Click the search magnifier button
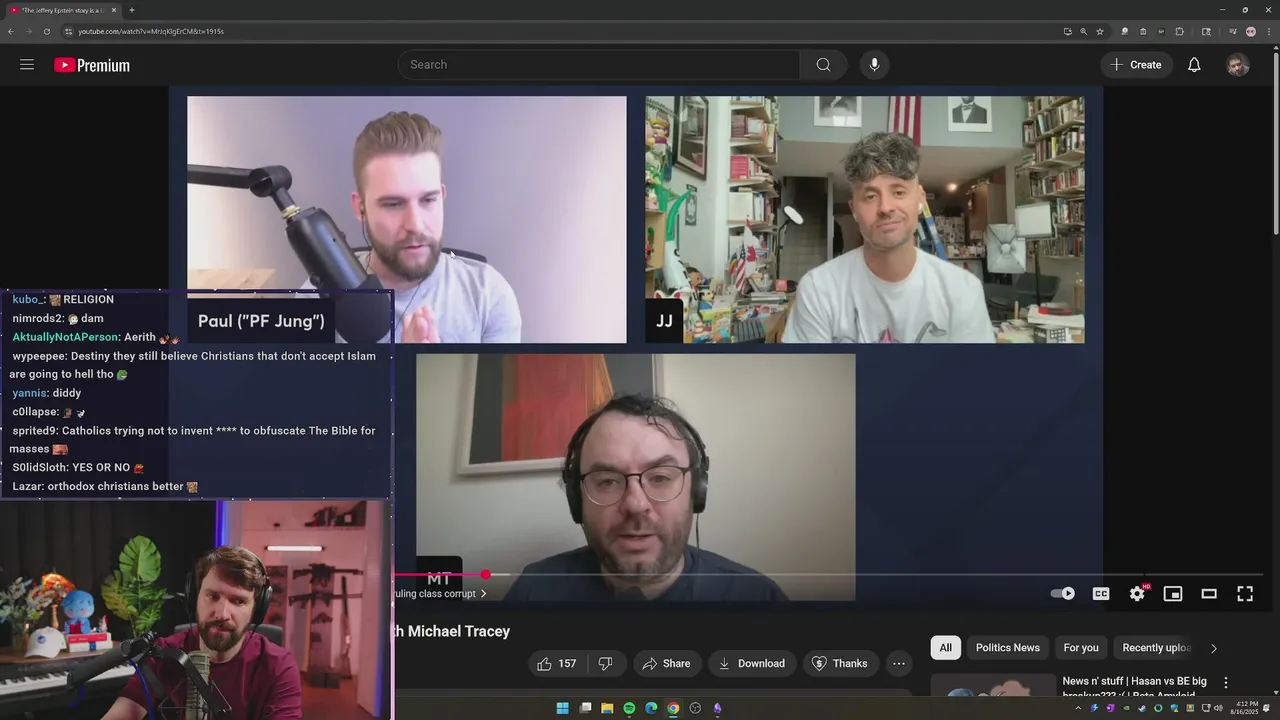The width and height of the screenshot is (1280, 720). (x=823, y=65)
